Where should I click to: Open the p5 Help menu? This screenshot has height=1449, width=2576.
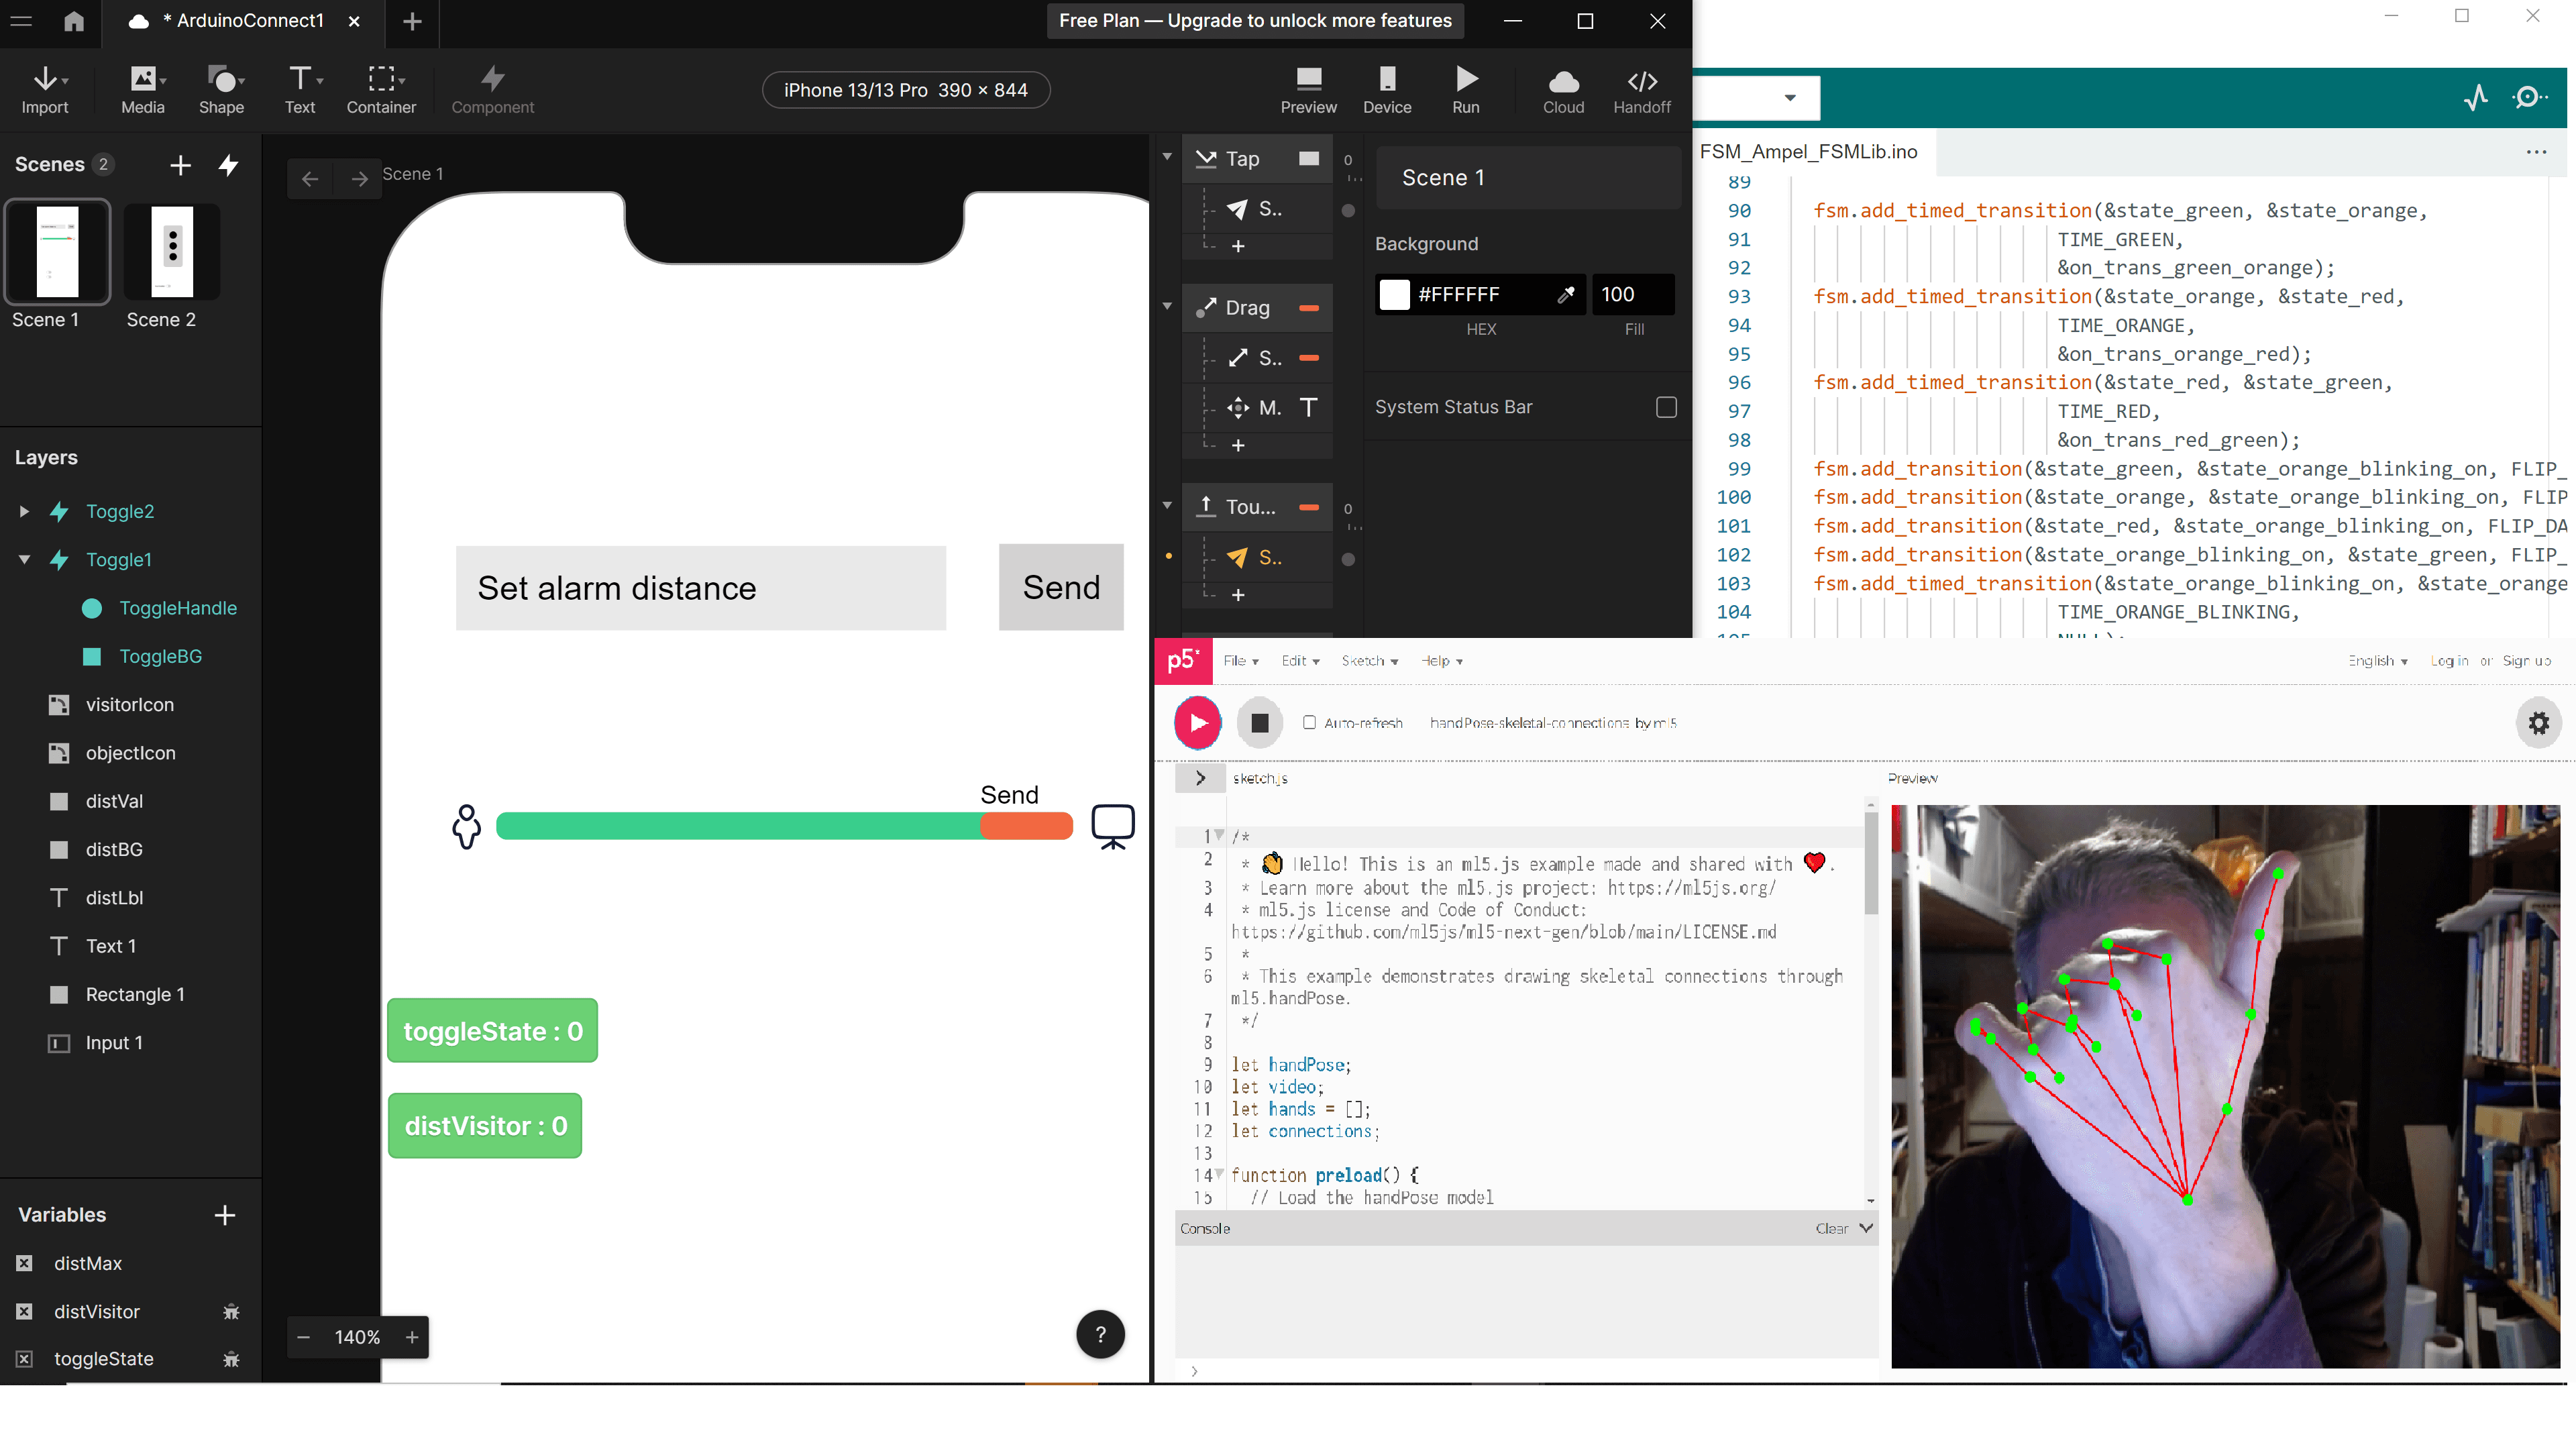coord(1441,661)
